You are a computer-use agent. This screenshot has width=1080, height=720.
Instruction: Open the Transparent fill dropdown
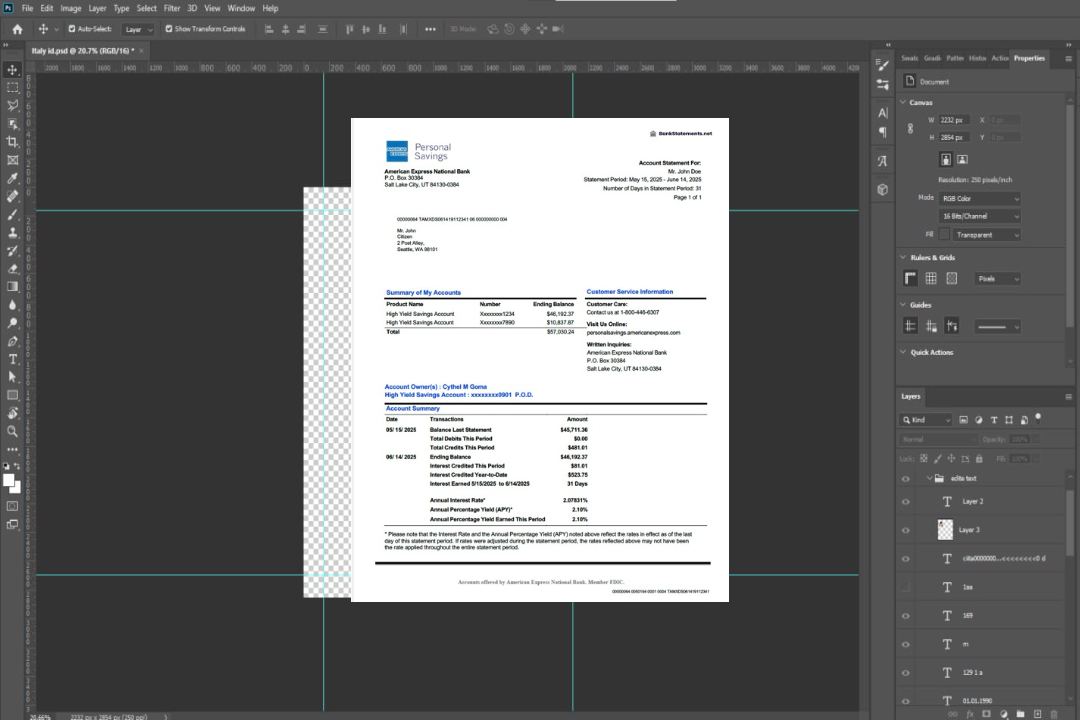(986, 235)
